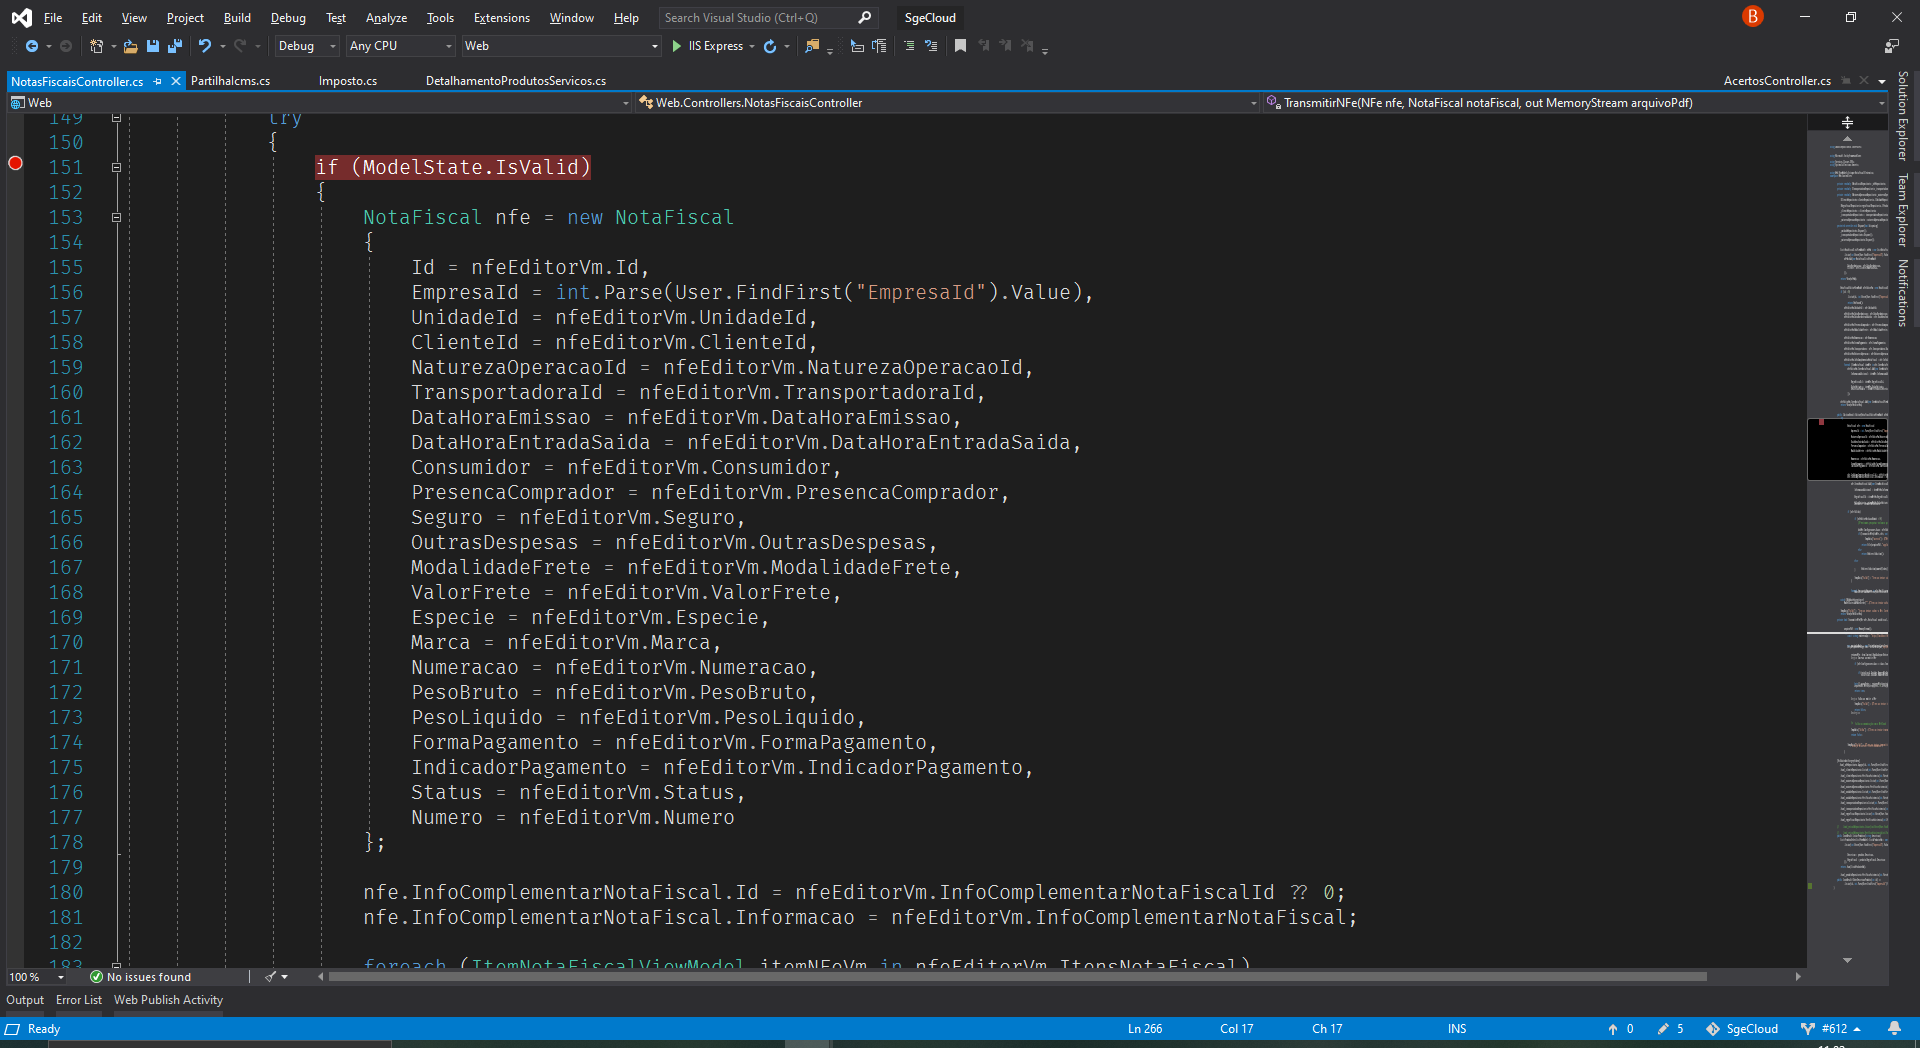This screenshot has height=1048, width=1920.
Task: Expand the editor zoom level dropdown
Action: (61, 977)
